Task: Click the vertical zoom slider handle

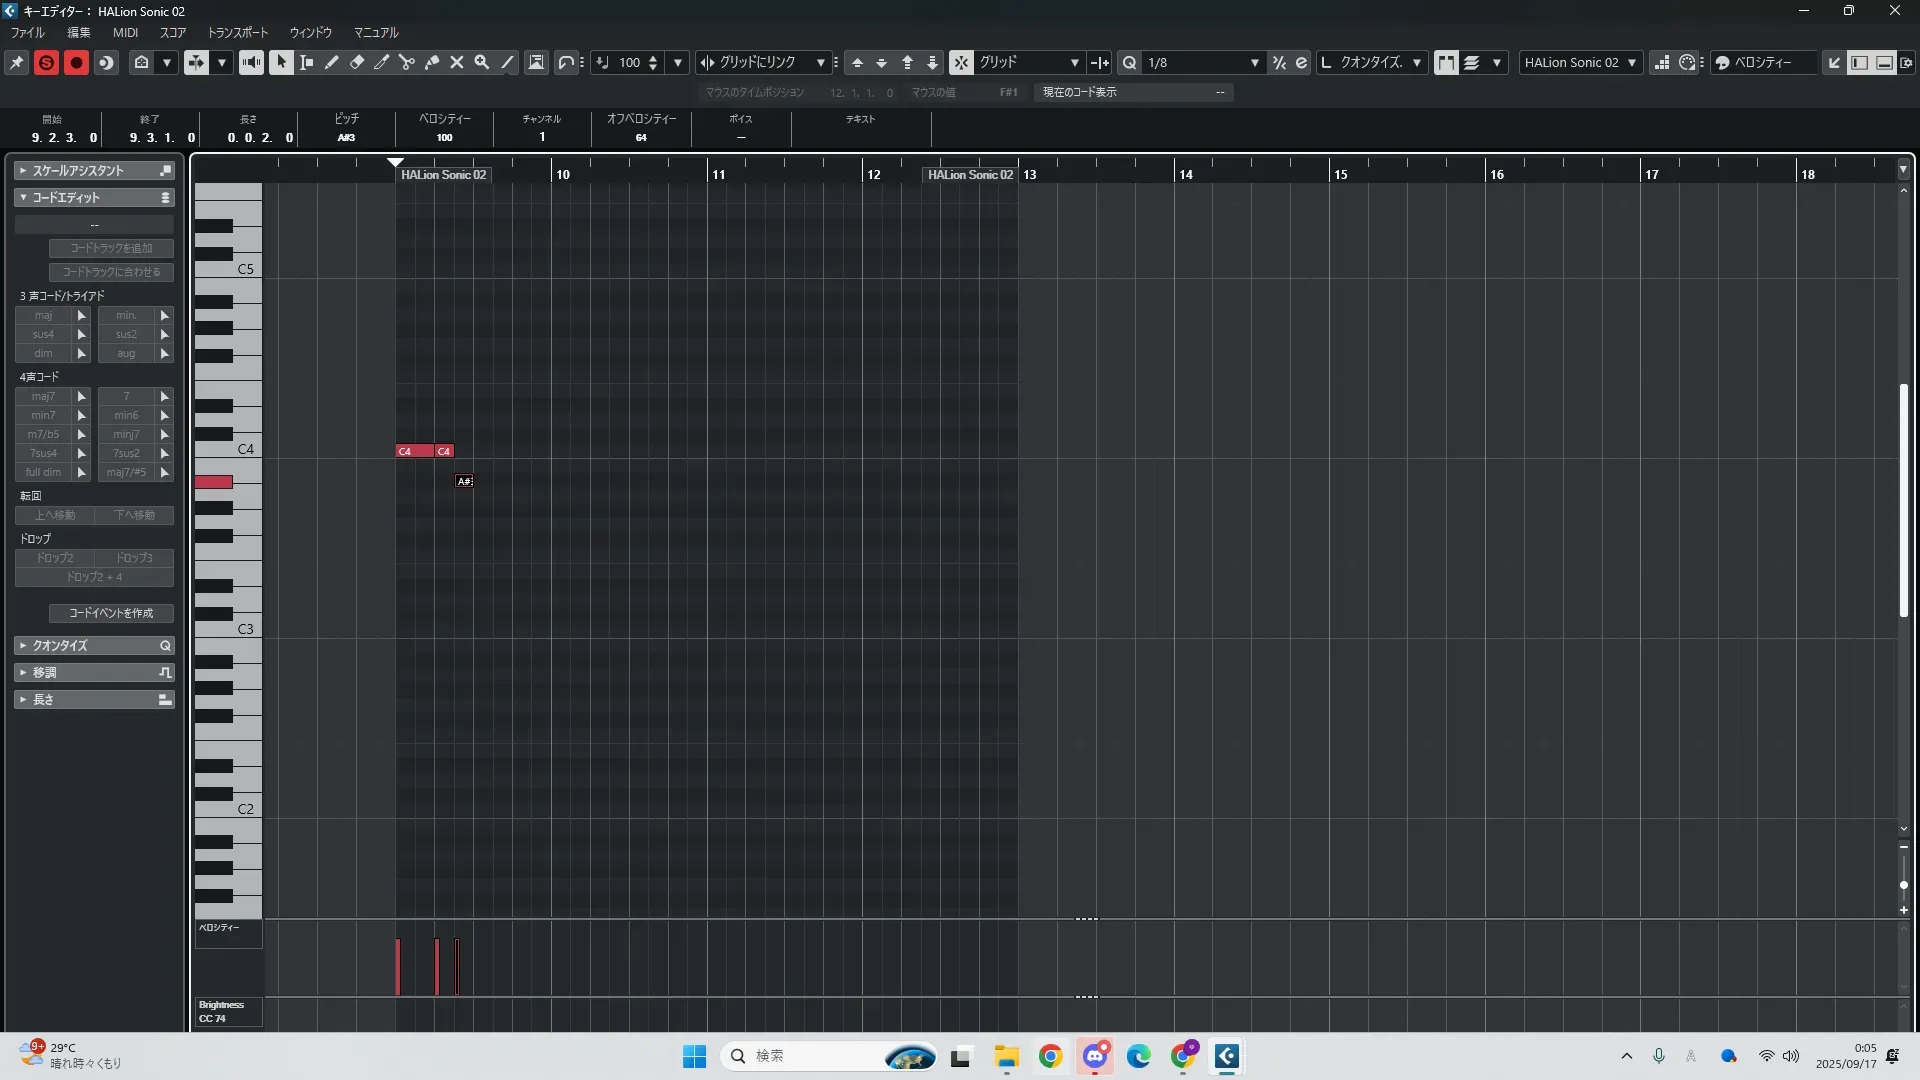Action: 1904,885
